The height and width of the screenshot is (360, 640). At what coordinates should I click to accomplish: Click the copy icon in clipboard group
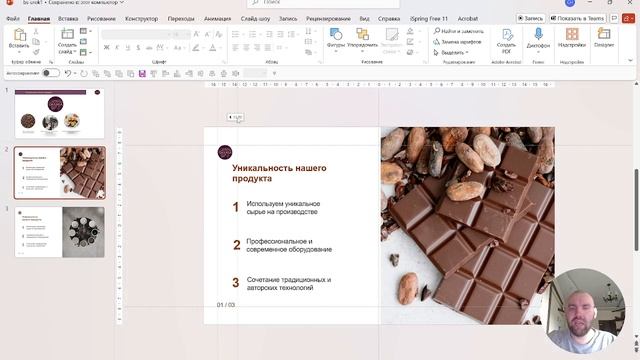tap(36, 42)
